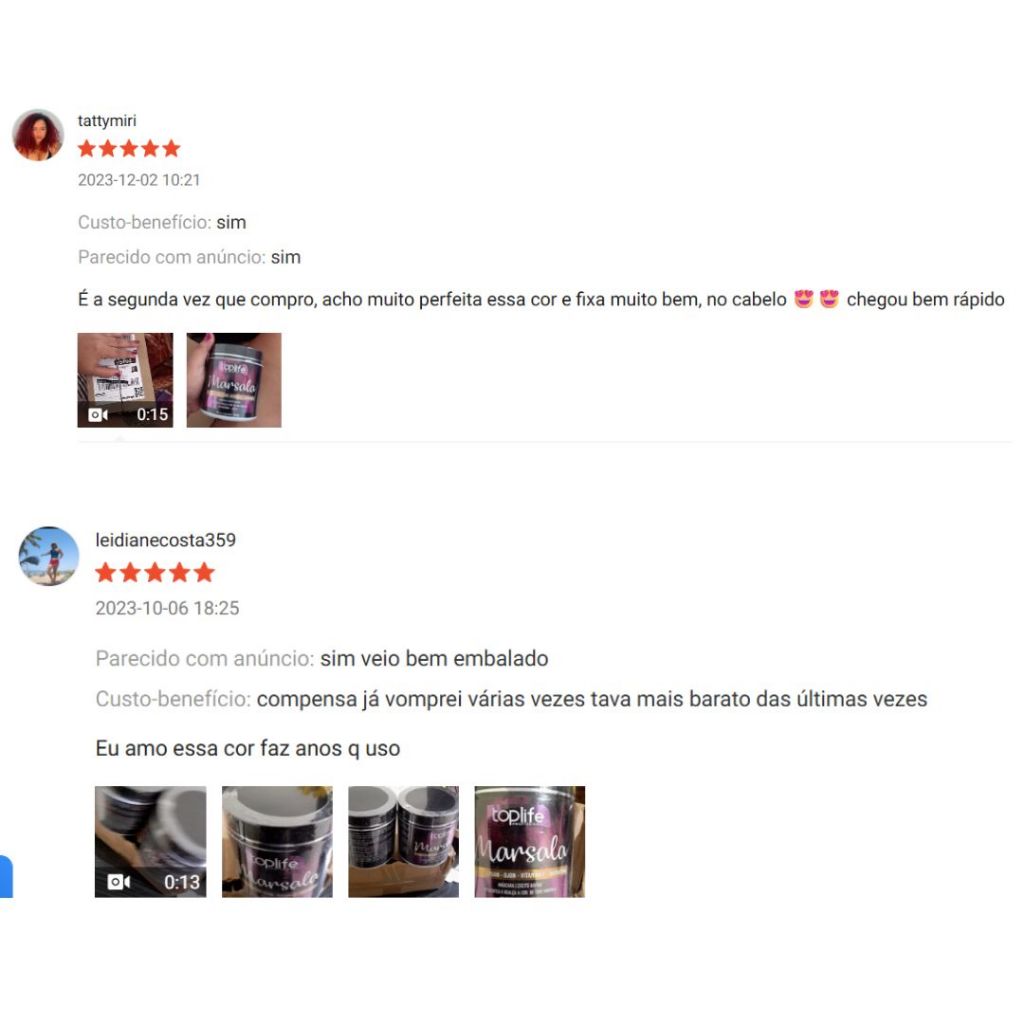This screenshot has width=1024, height=1024.
Task: Open close-up Toplife Marsala label photo
Action: 530,842
